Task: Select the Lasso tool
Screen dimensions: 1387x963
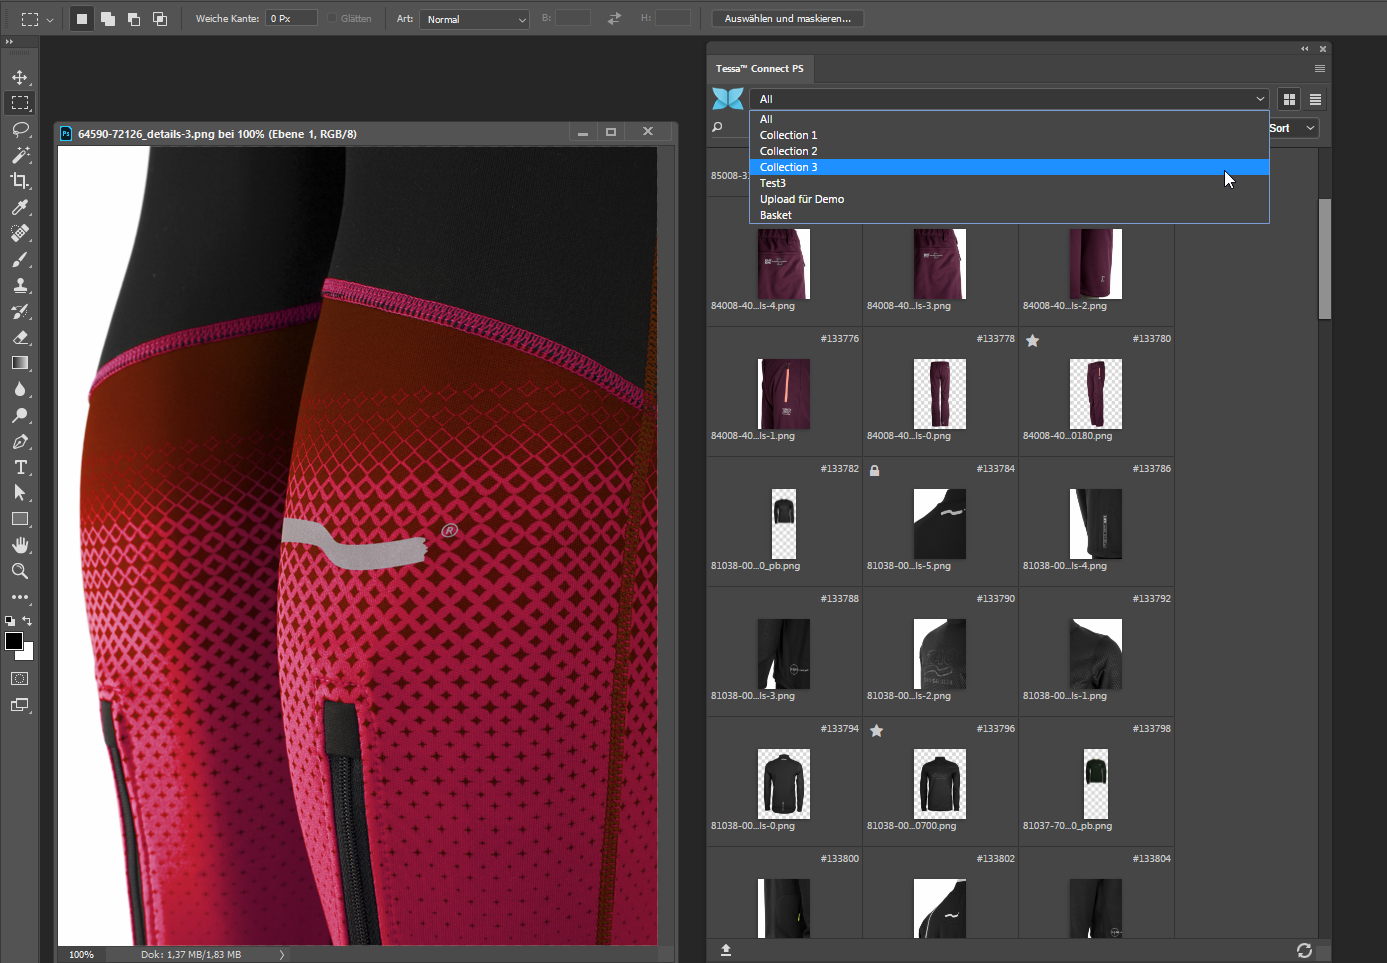Action: click(x=20, y=129)
